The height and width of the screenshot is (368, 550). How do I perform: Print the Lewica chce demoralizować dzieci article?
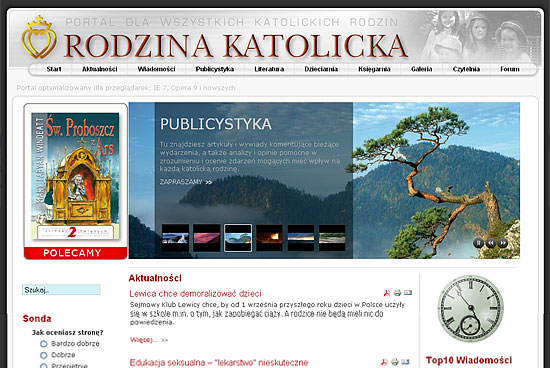click(397, 293)
